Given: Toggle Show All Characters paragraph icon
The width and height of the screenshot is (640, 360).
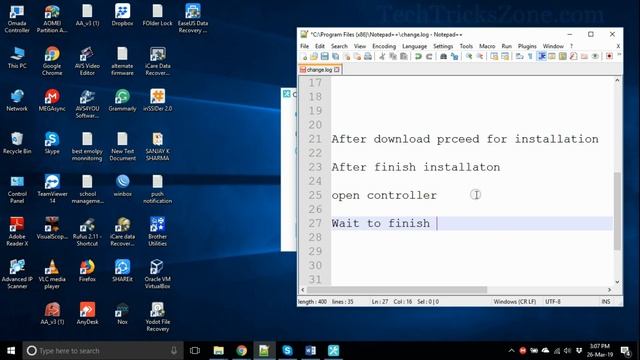Looking at the screenshot, I should coord(530,57).
